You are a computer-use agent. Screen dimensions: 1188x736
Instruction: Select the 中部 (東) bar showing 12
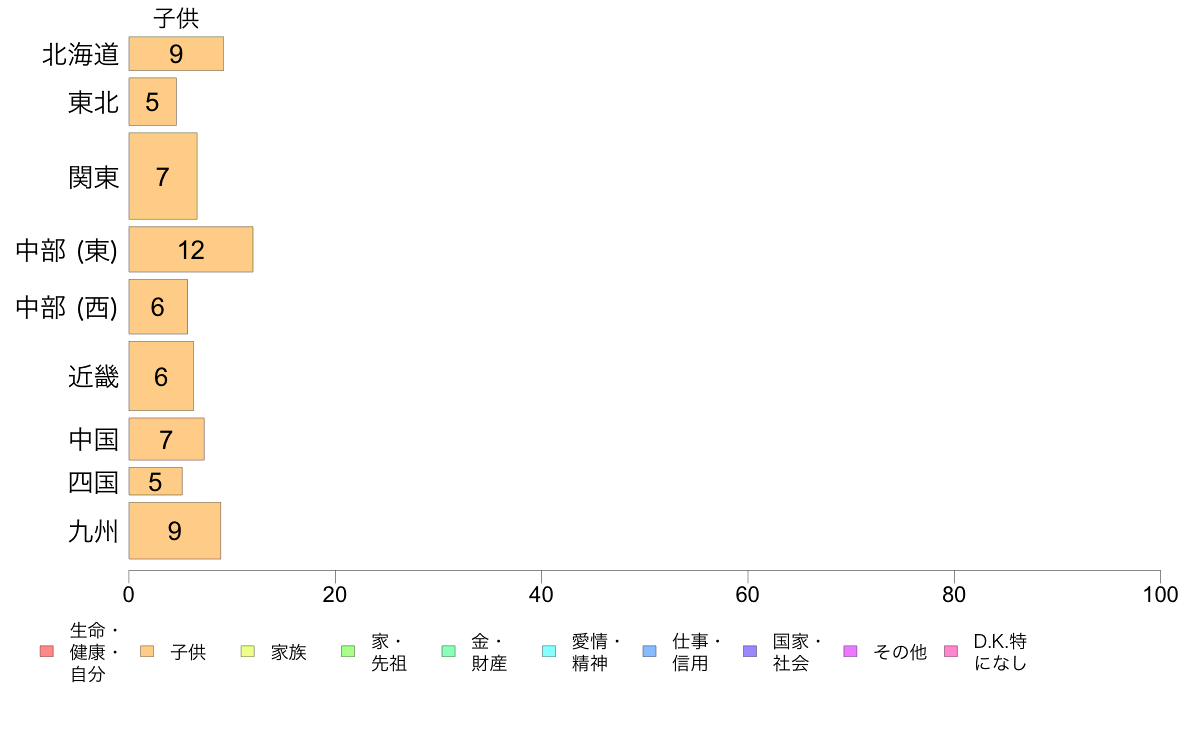(x=191, y=249)
